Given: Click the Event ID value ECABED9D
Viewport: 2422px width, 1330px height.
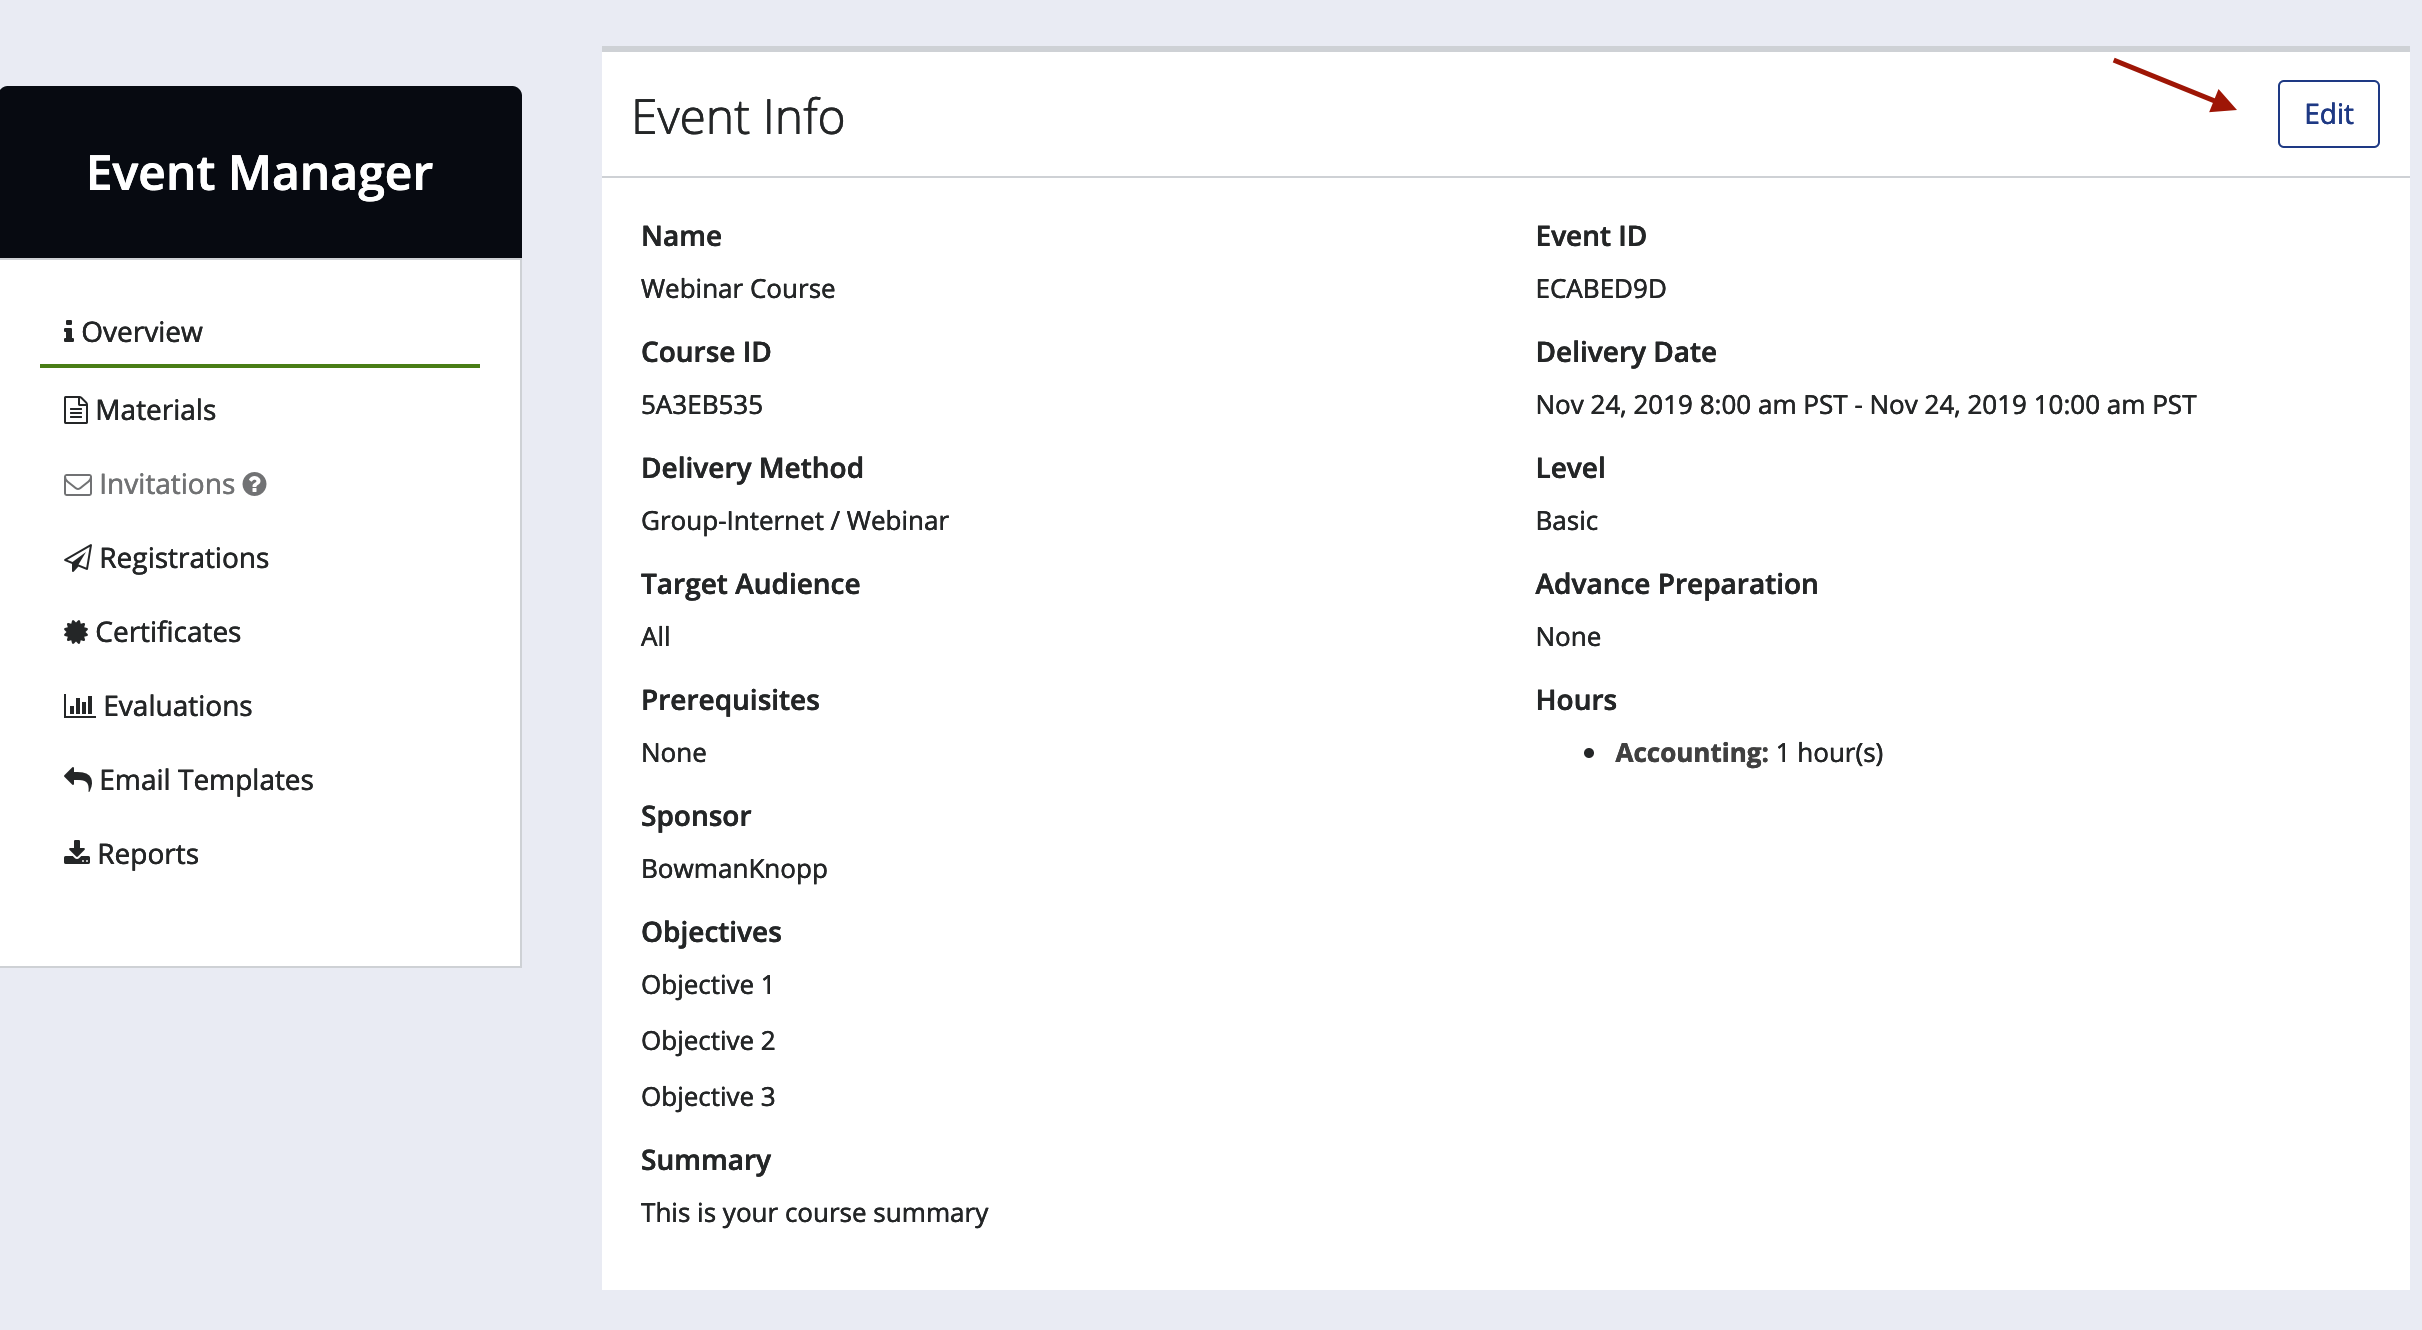Looking at the screenshot, I should pos(1600,289).
